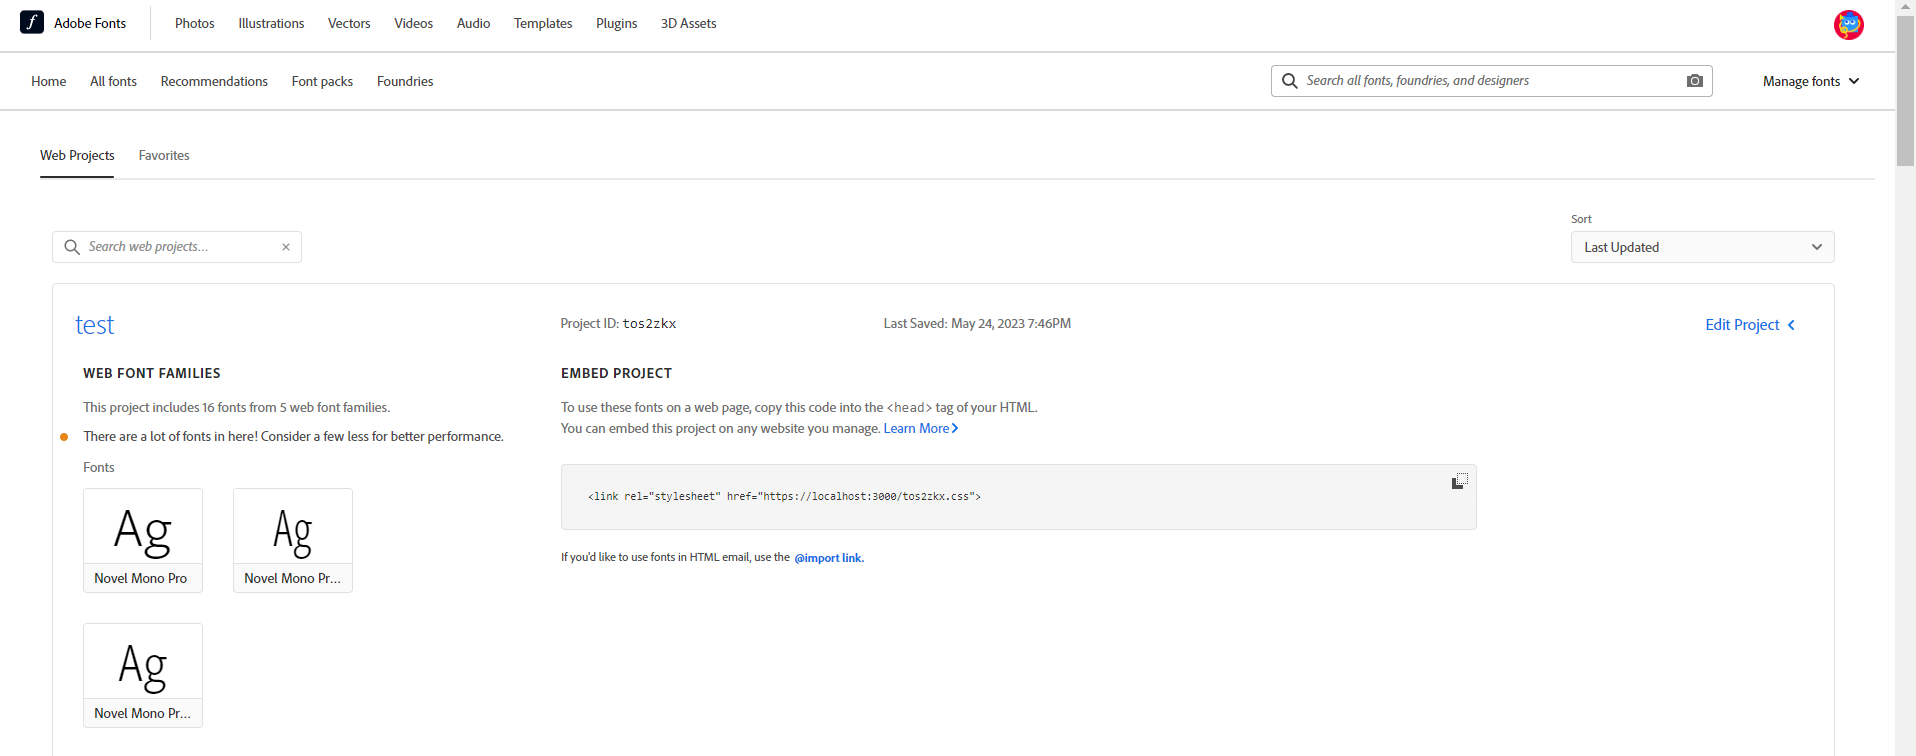Click the web projects search magnifier icon

pos(72,247)
